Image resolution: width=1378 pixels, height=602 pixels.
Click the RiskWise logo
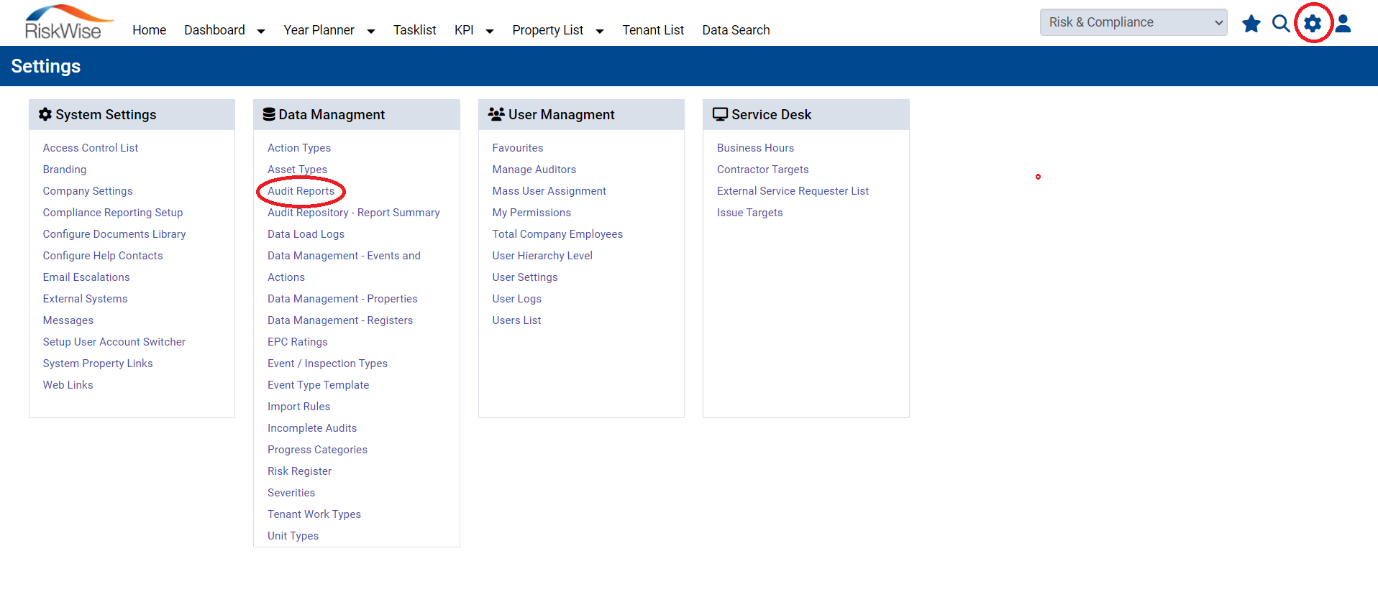coord(68,22)
